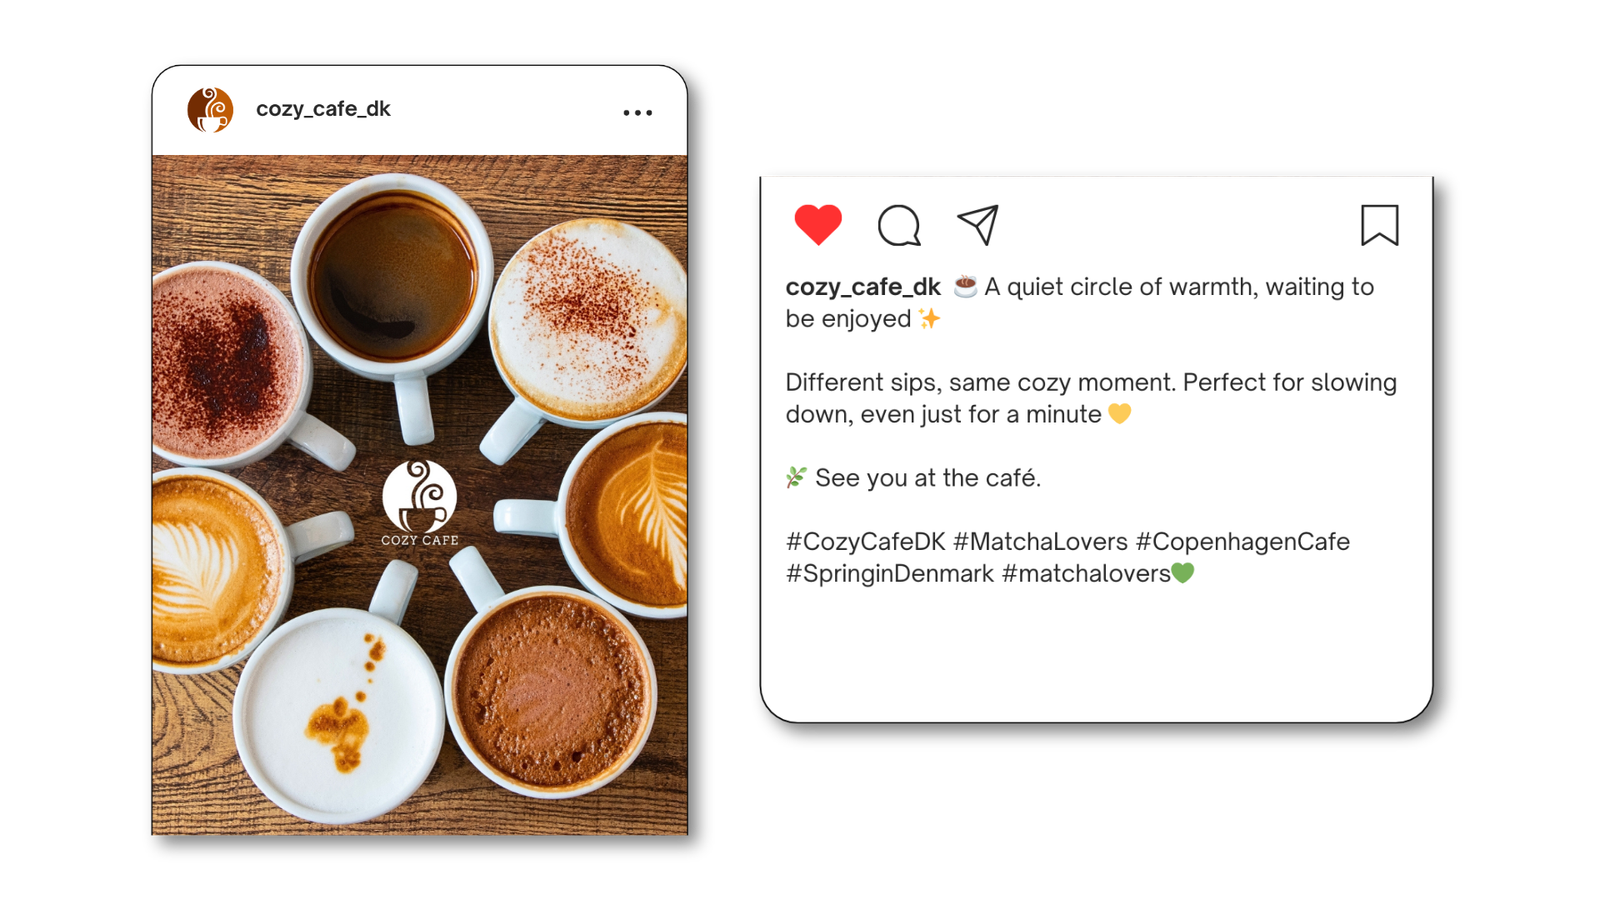
Task: Open the cozy_cafe_dk username in the post header
Action: tap(323, 109)
